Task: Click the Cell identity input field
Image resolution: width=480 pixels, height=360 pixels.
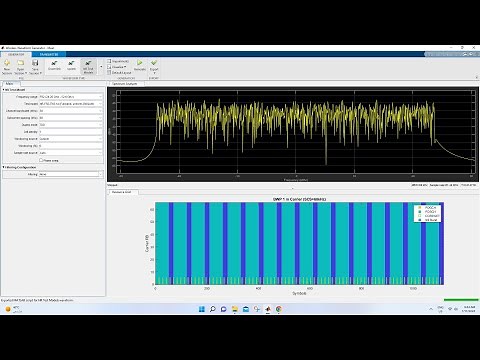Action: pos(71,132)
